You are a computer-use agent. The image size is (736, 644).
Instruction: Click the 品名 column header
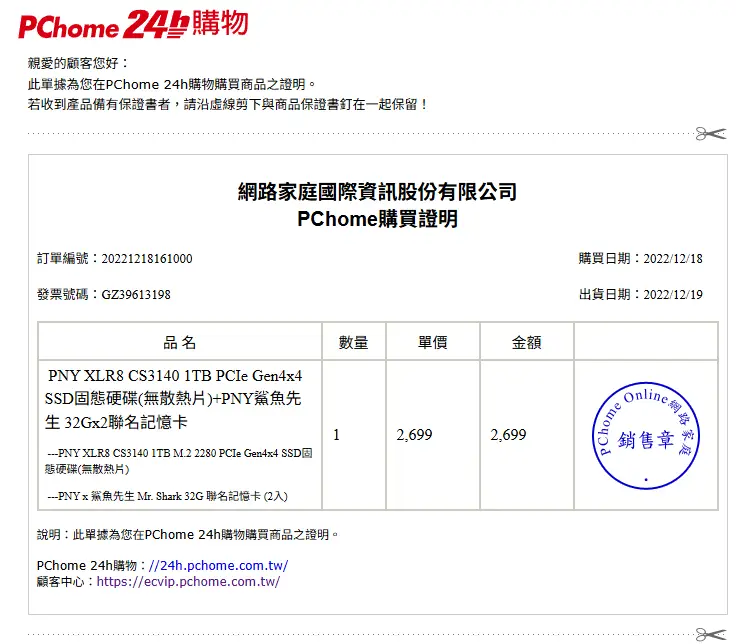pos(179,342)
